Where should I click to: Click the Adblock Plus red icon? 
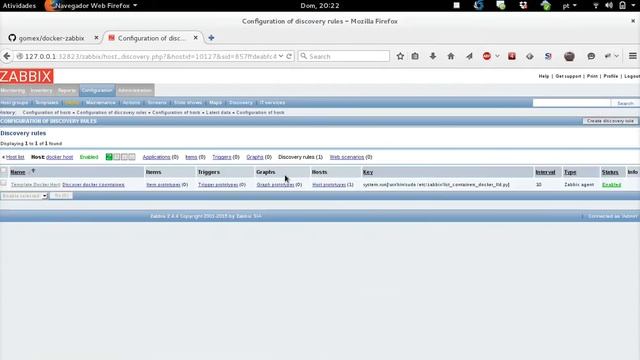(487, 56)
